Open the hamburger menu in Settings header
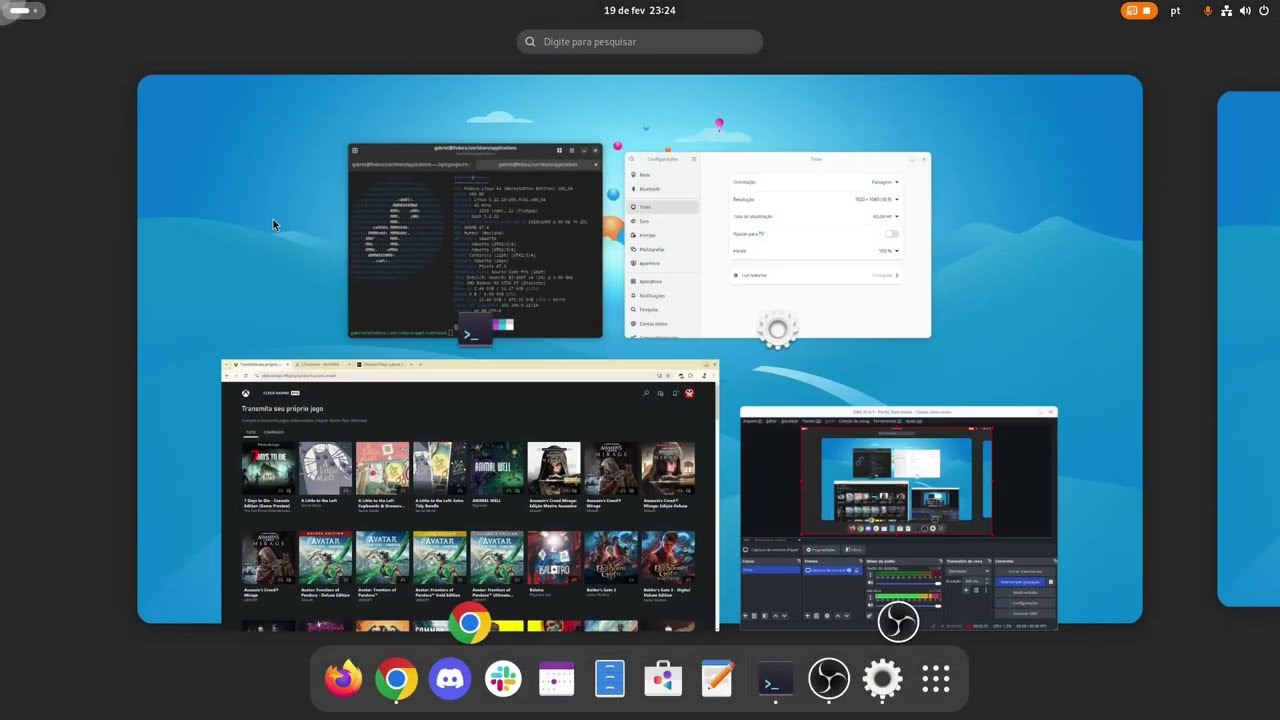The height and width of the screenshot is (720, 1280). pos(694,159)
